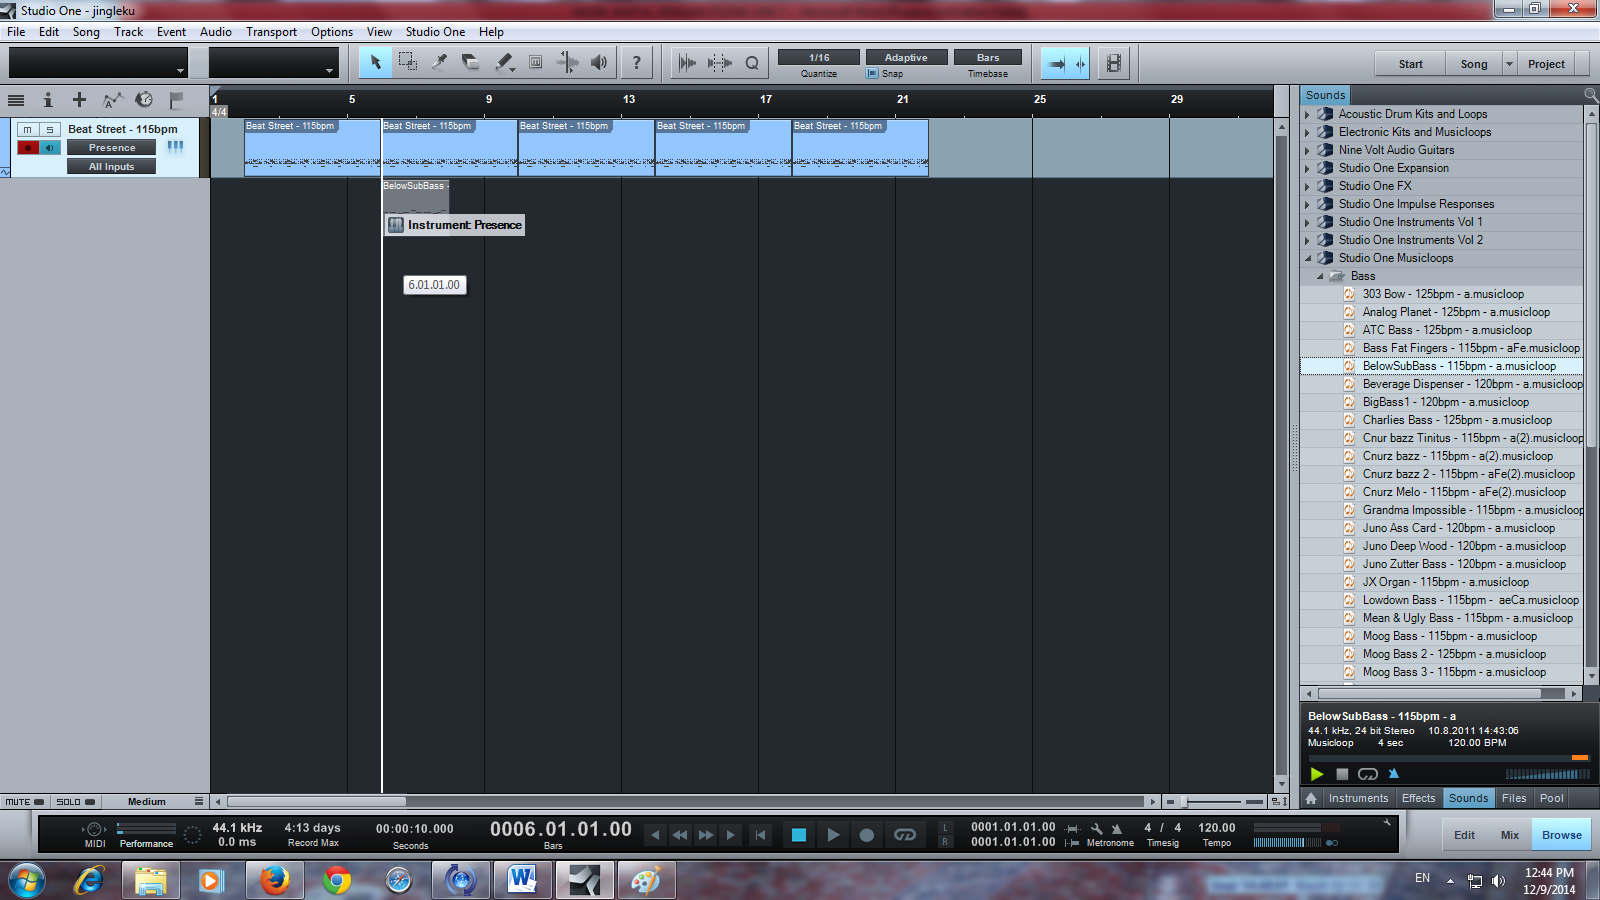The width and height of the screenshot is (1600, 900).
Task: Switch to Files browser tab
Action: click(1514, 798)
